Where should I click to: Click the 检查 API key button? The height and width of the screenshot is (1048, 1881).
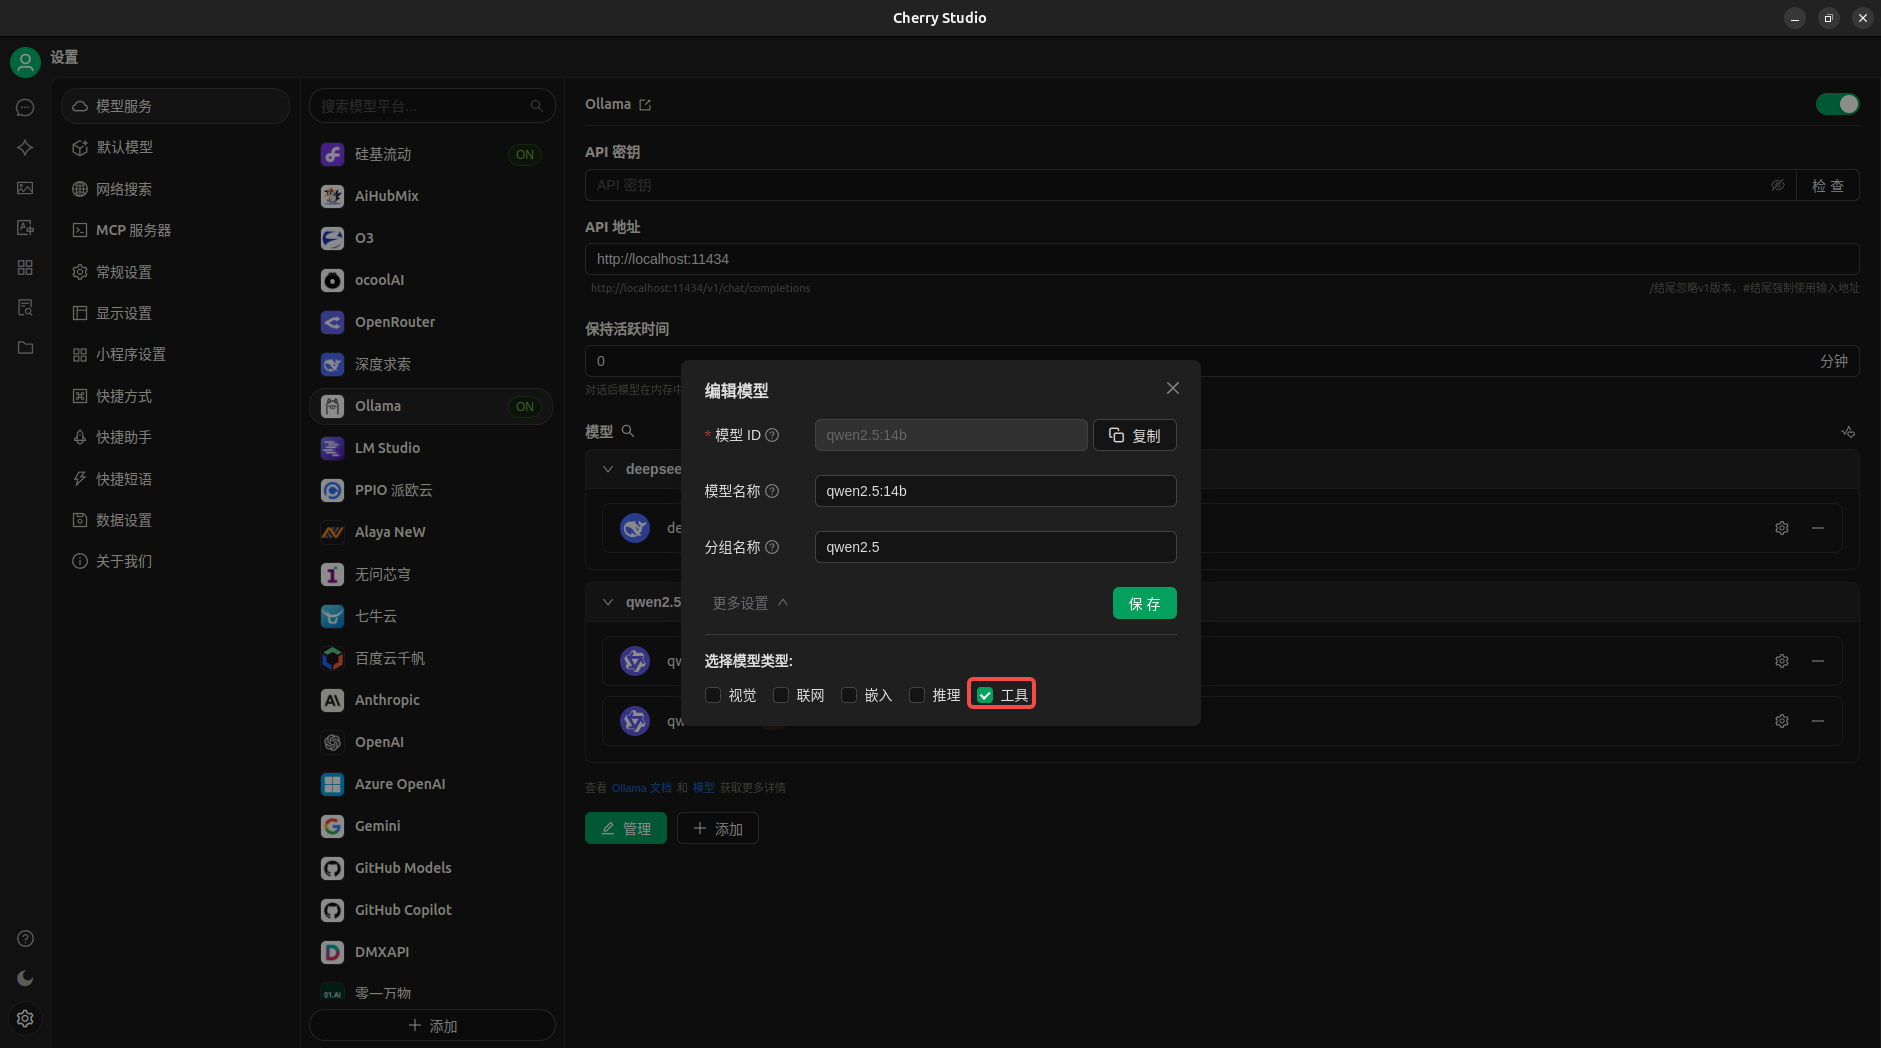tap(1828, 185)
